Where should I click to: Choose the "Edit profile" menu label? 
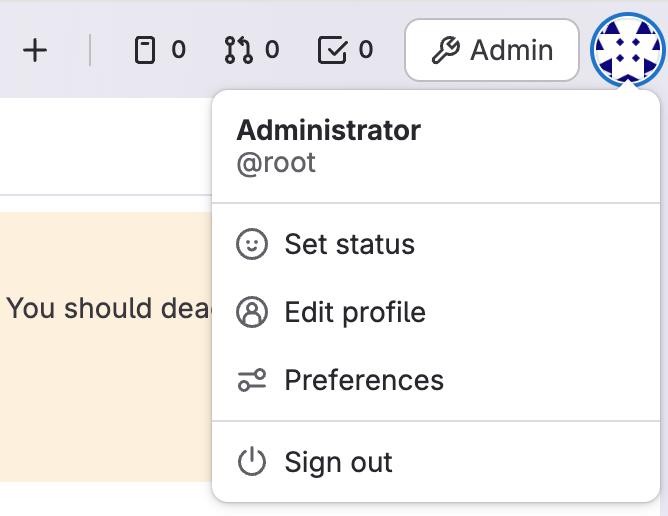[355, 312]
